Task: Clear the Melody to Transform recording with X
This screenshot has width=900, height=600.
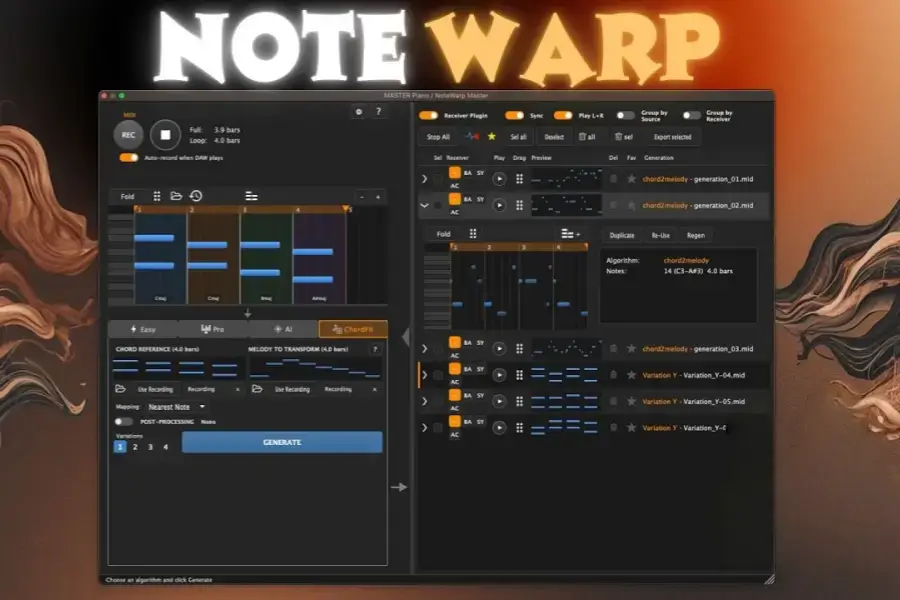Action: coord(375,389)
